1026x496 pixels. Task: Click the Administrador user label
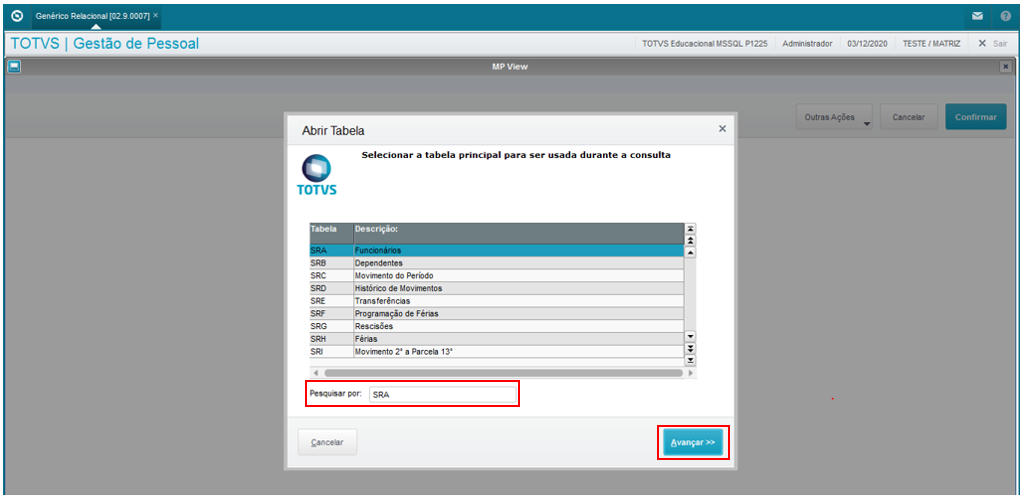click(807, 44)
